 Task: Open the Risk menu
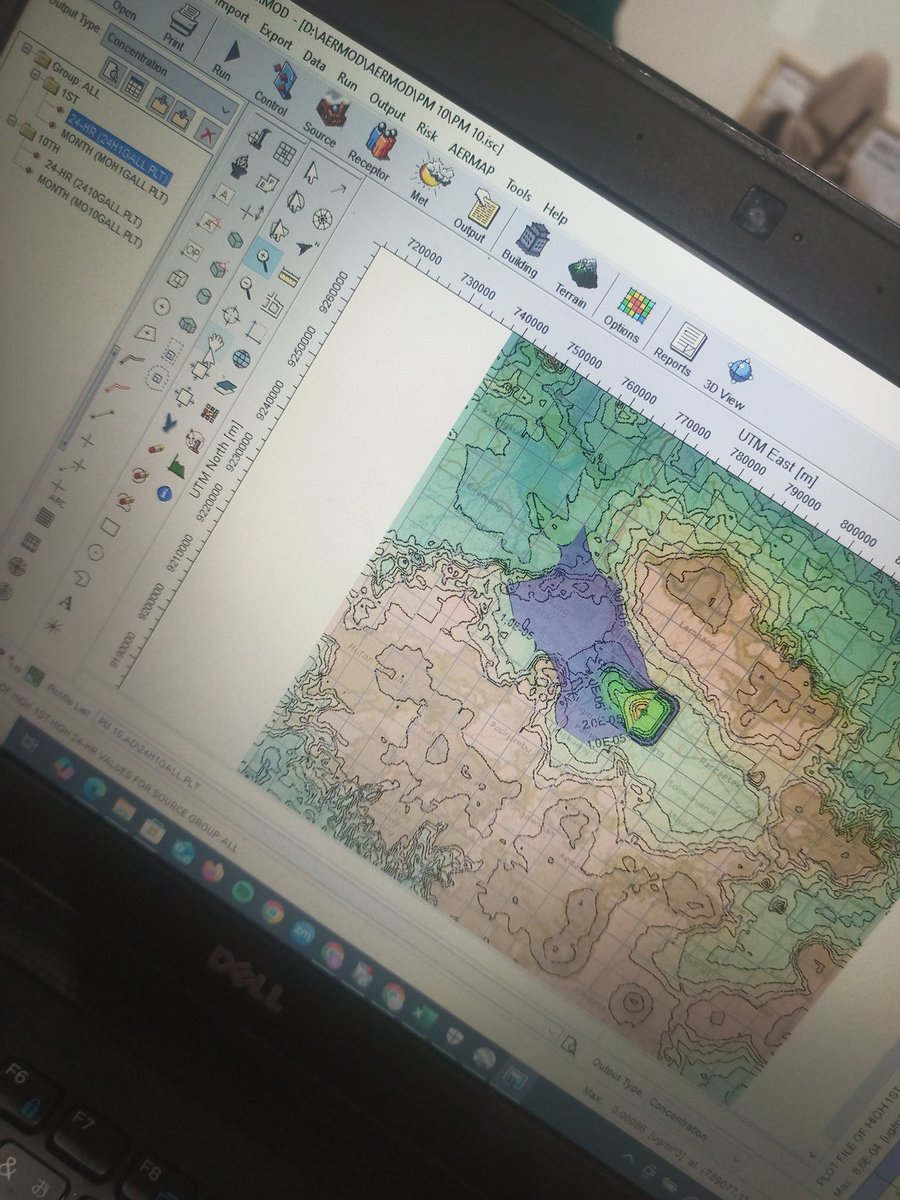tap(426, 130)
